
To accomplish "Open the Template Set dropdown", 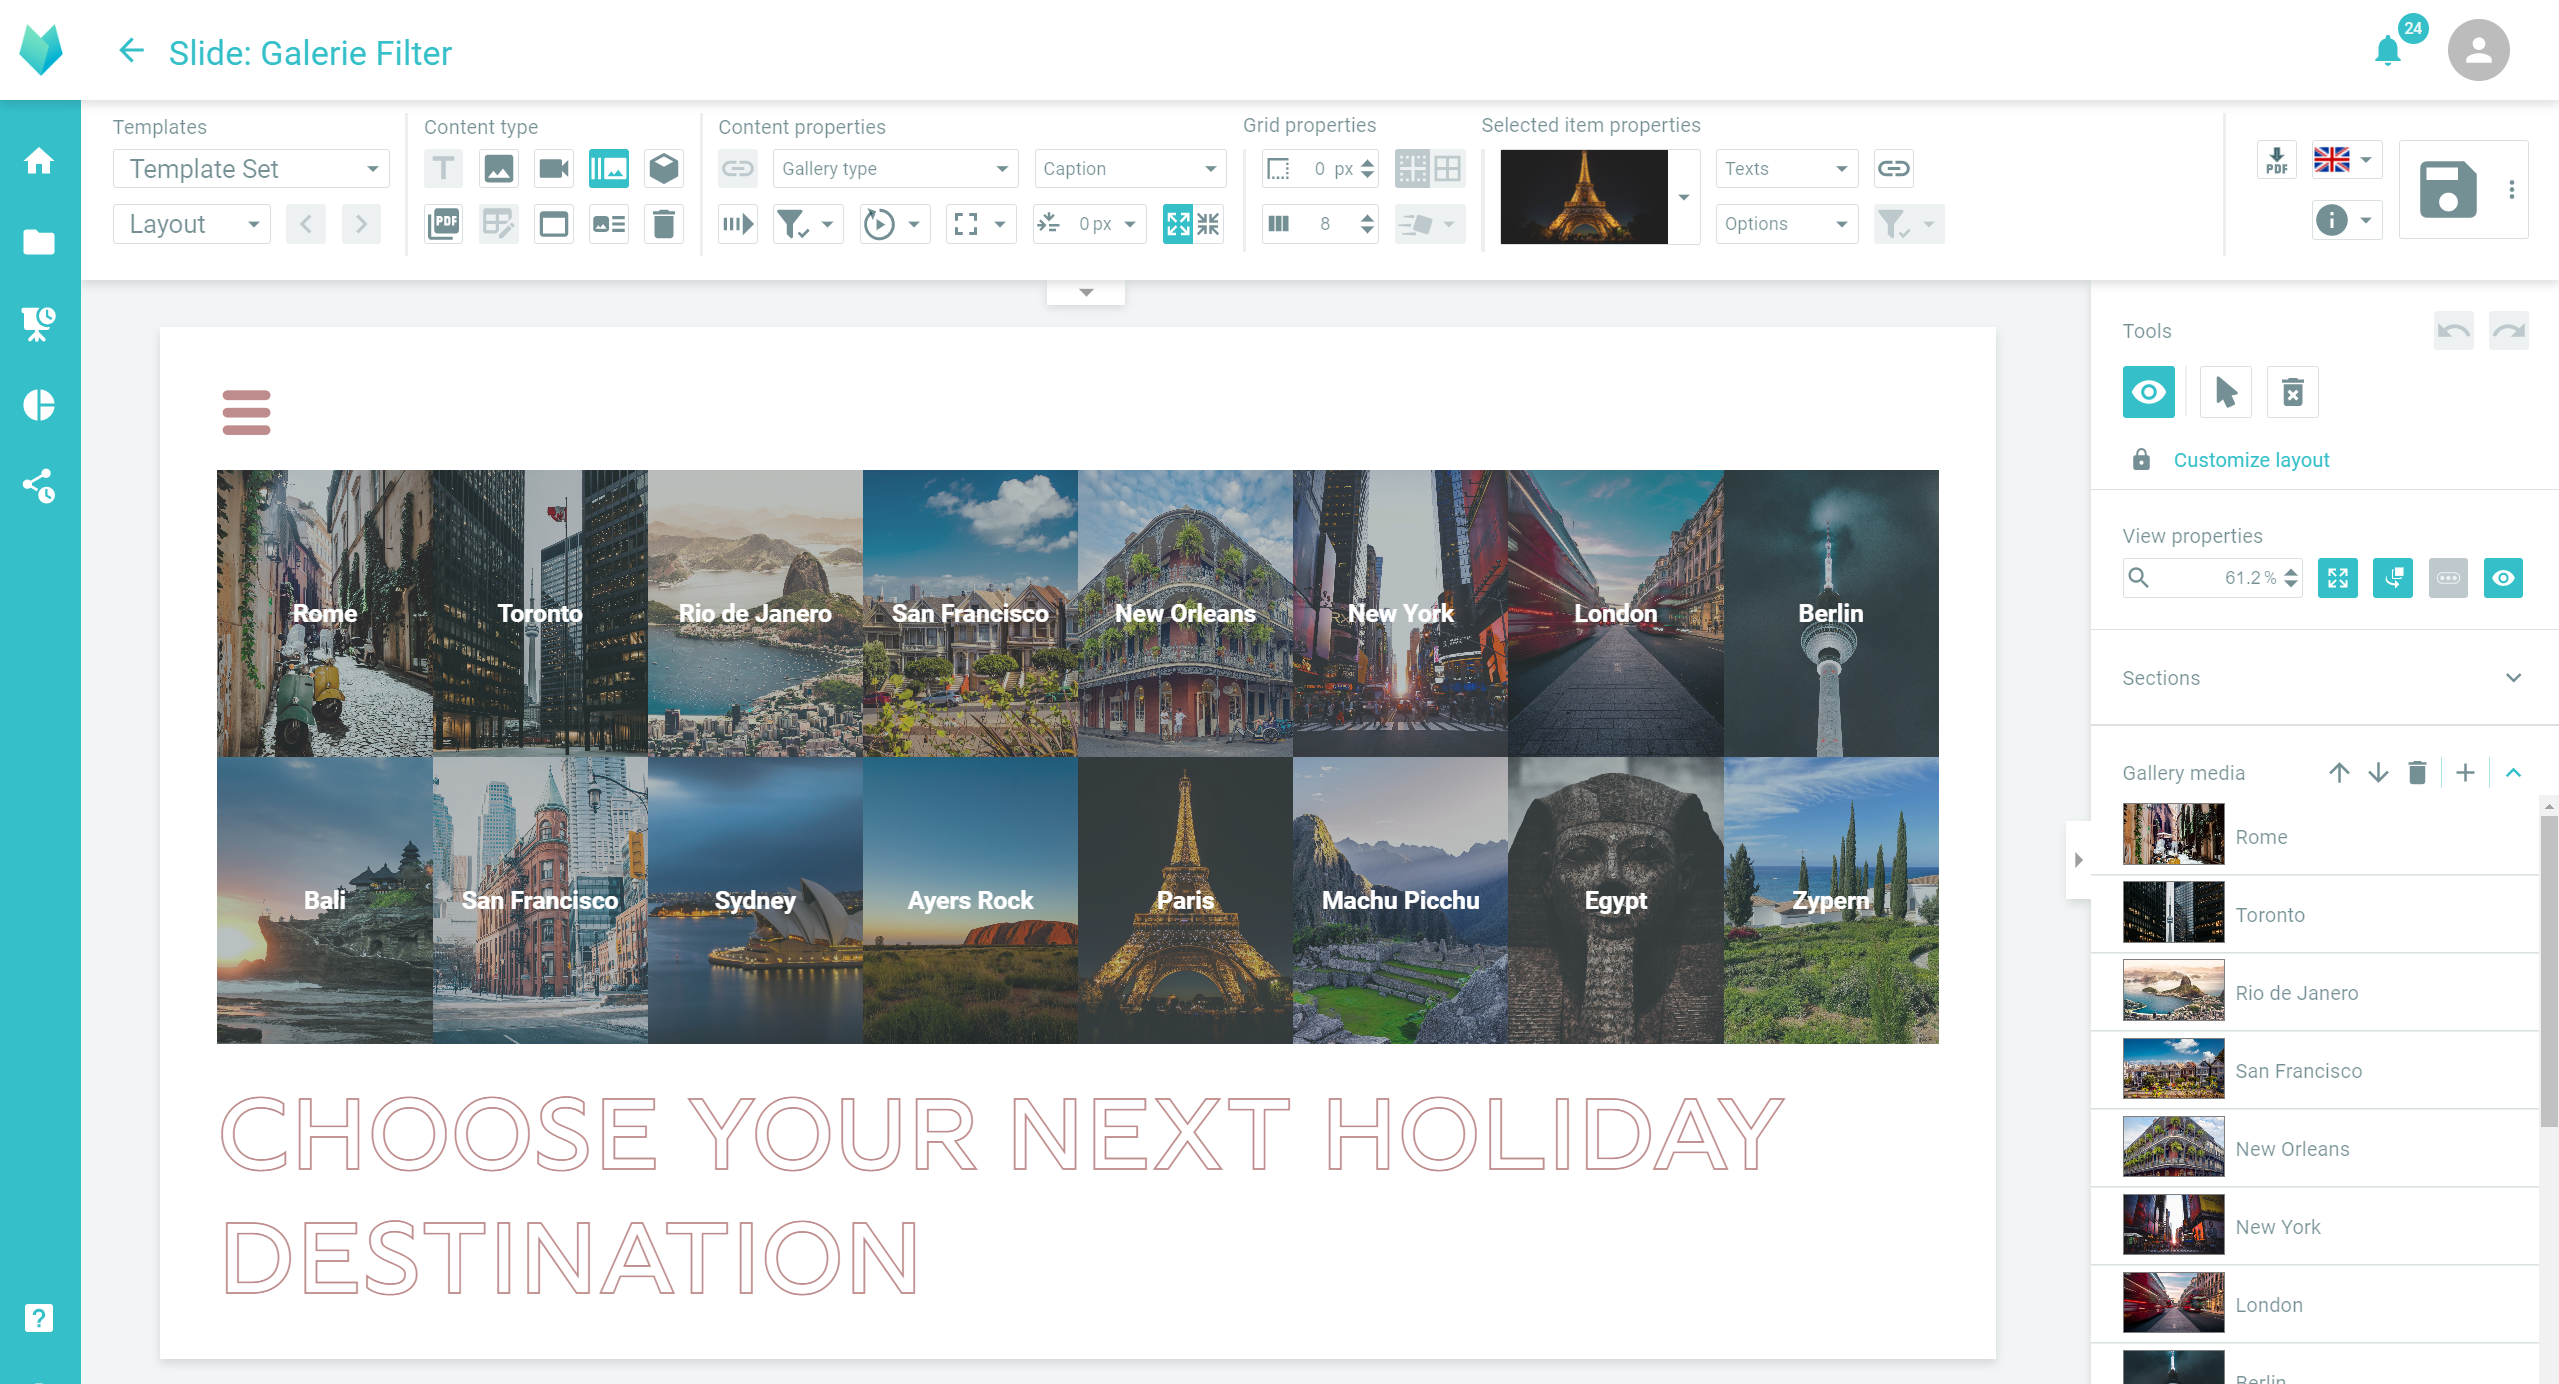I will [251, 168].
